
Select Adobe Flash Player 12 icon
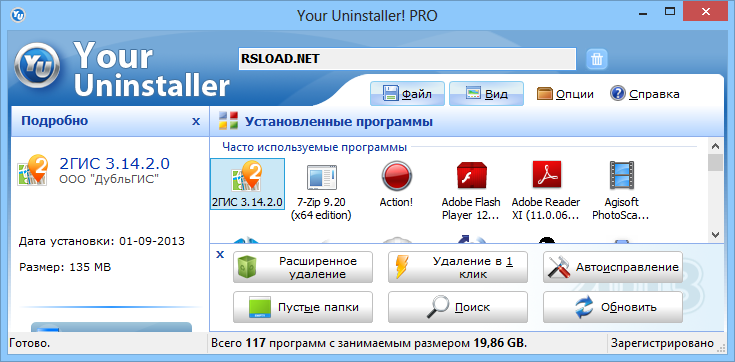coord(471,191)
